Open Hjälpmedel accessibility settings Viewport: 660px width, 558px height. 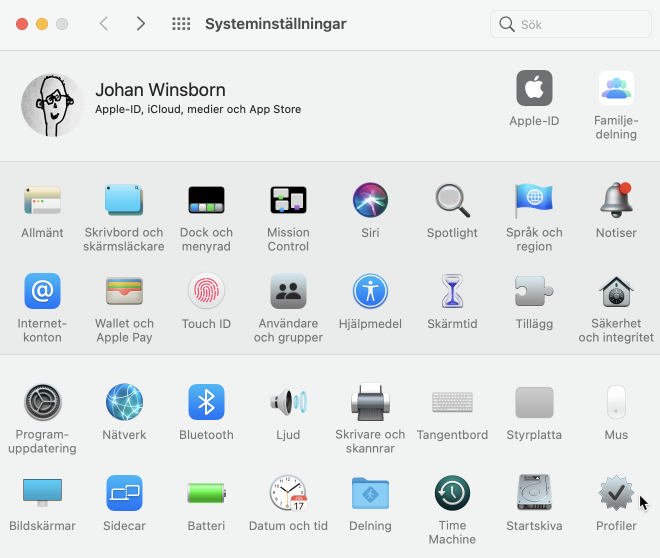370,291
